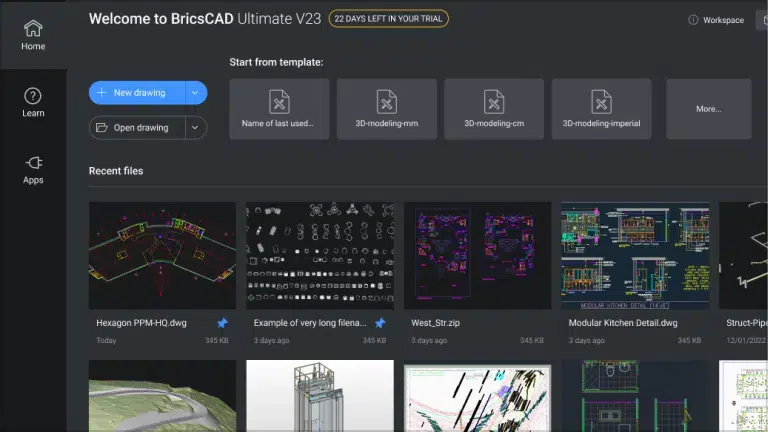
Task: Open the West_Str.zip thumbnail
Action: point(477,255)
